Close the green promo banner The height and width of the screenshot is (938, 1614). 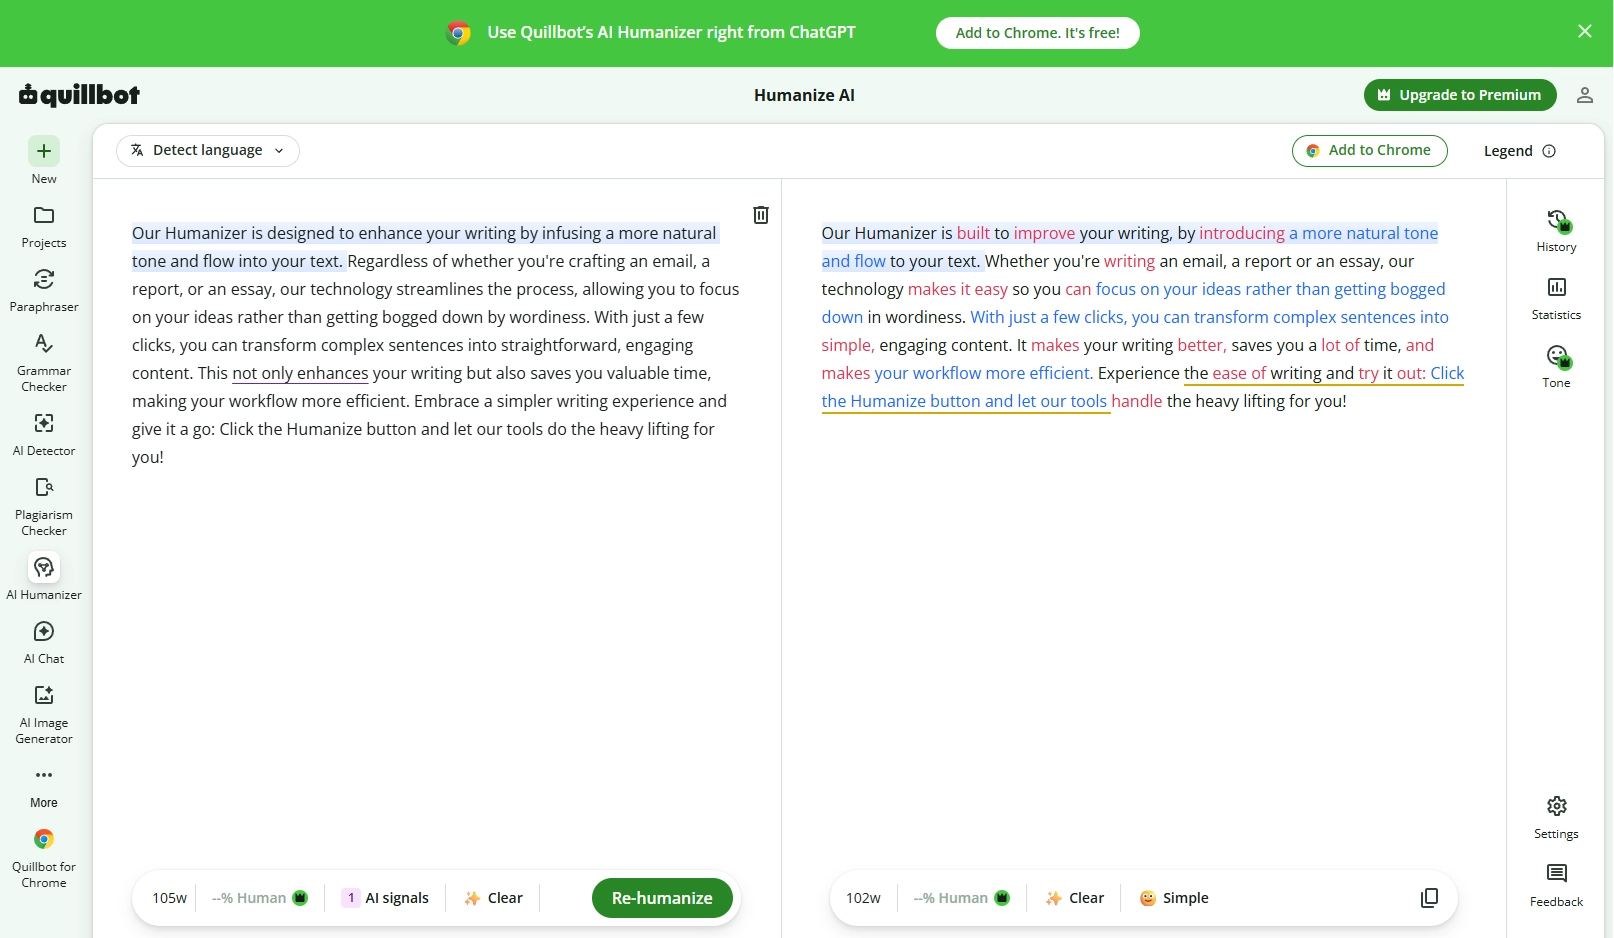(1585, 32)
